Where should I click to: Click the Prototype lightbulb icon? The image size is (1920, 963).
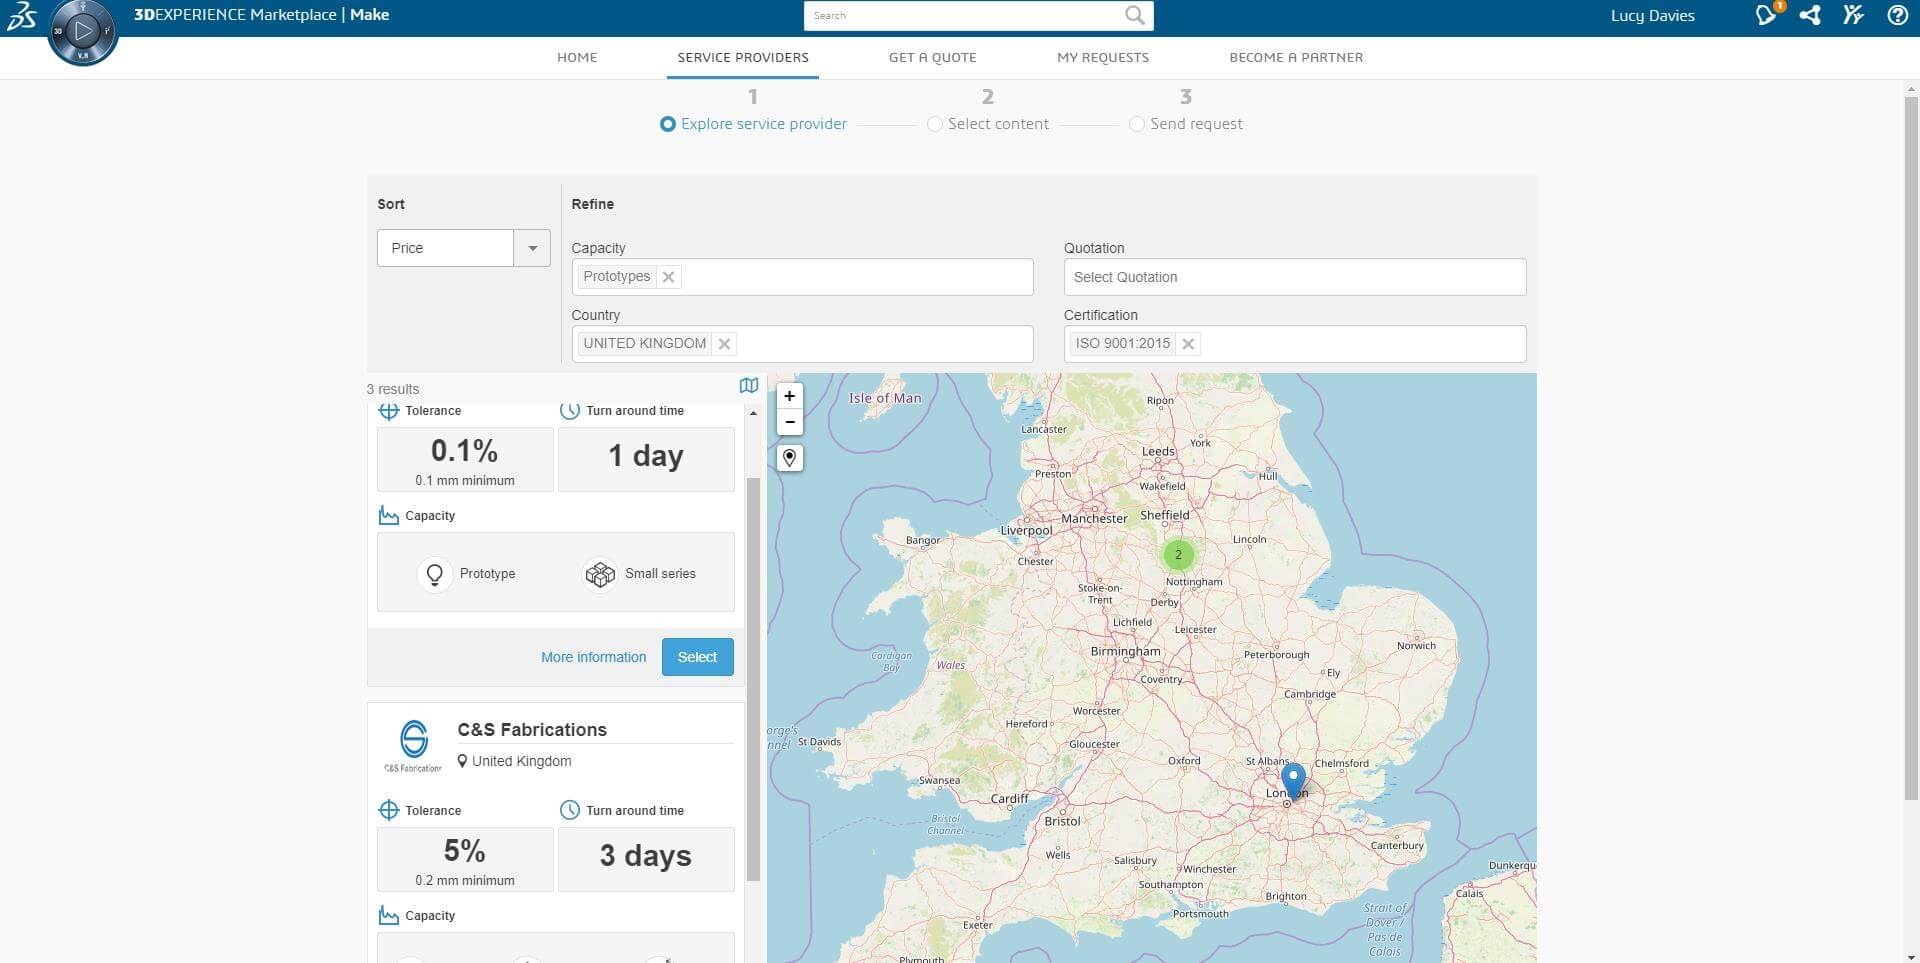click(434, 574)
